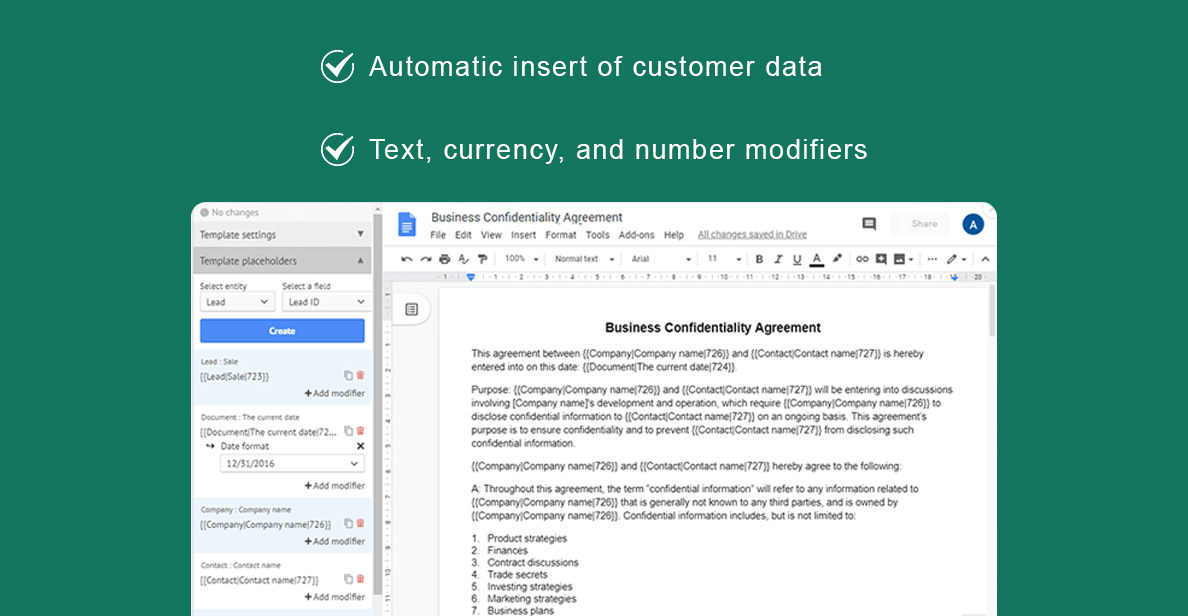Select the paint format roller tool
This screenshot has height=616, width=1188.
[482, 259]
